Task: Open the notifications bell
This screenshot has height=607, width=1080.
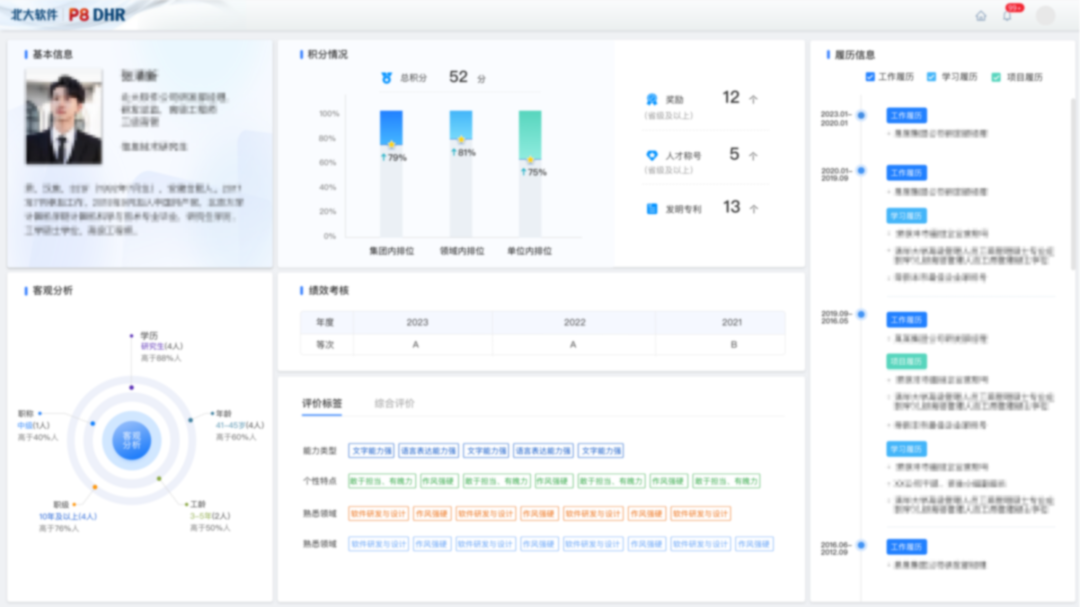Action: point(1007,16)
